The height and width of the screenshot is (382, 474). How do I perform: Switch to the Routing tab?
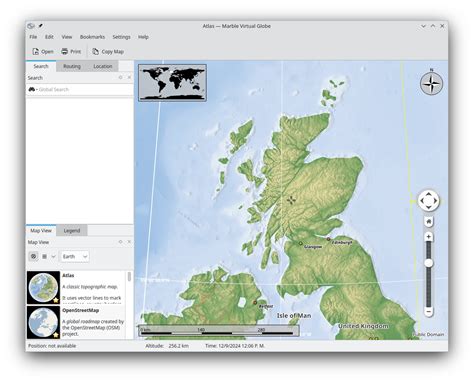click(72, 66)
